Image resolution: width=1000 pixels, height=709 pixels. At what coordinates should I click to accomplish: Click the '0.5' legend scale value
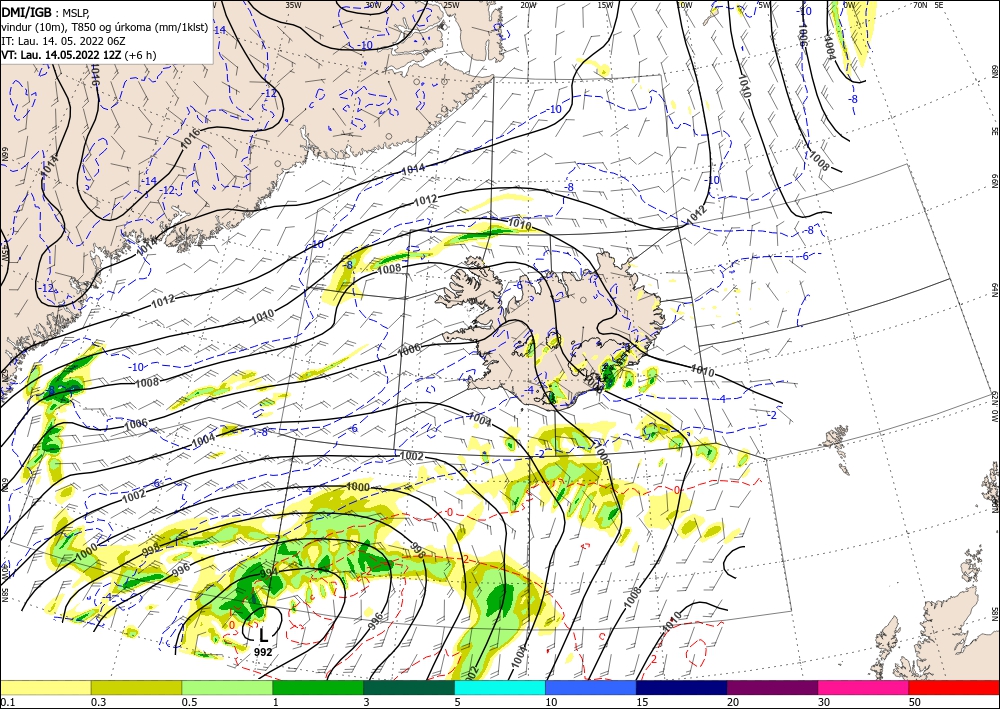[189, 702]
